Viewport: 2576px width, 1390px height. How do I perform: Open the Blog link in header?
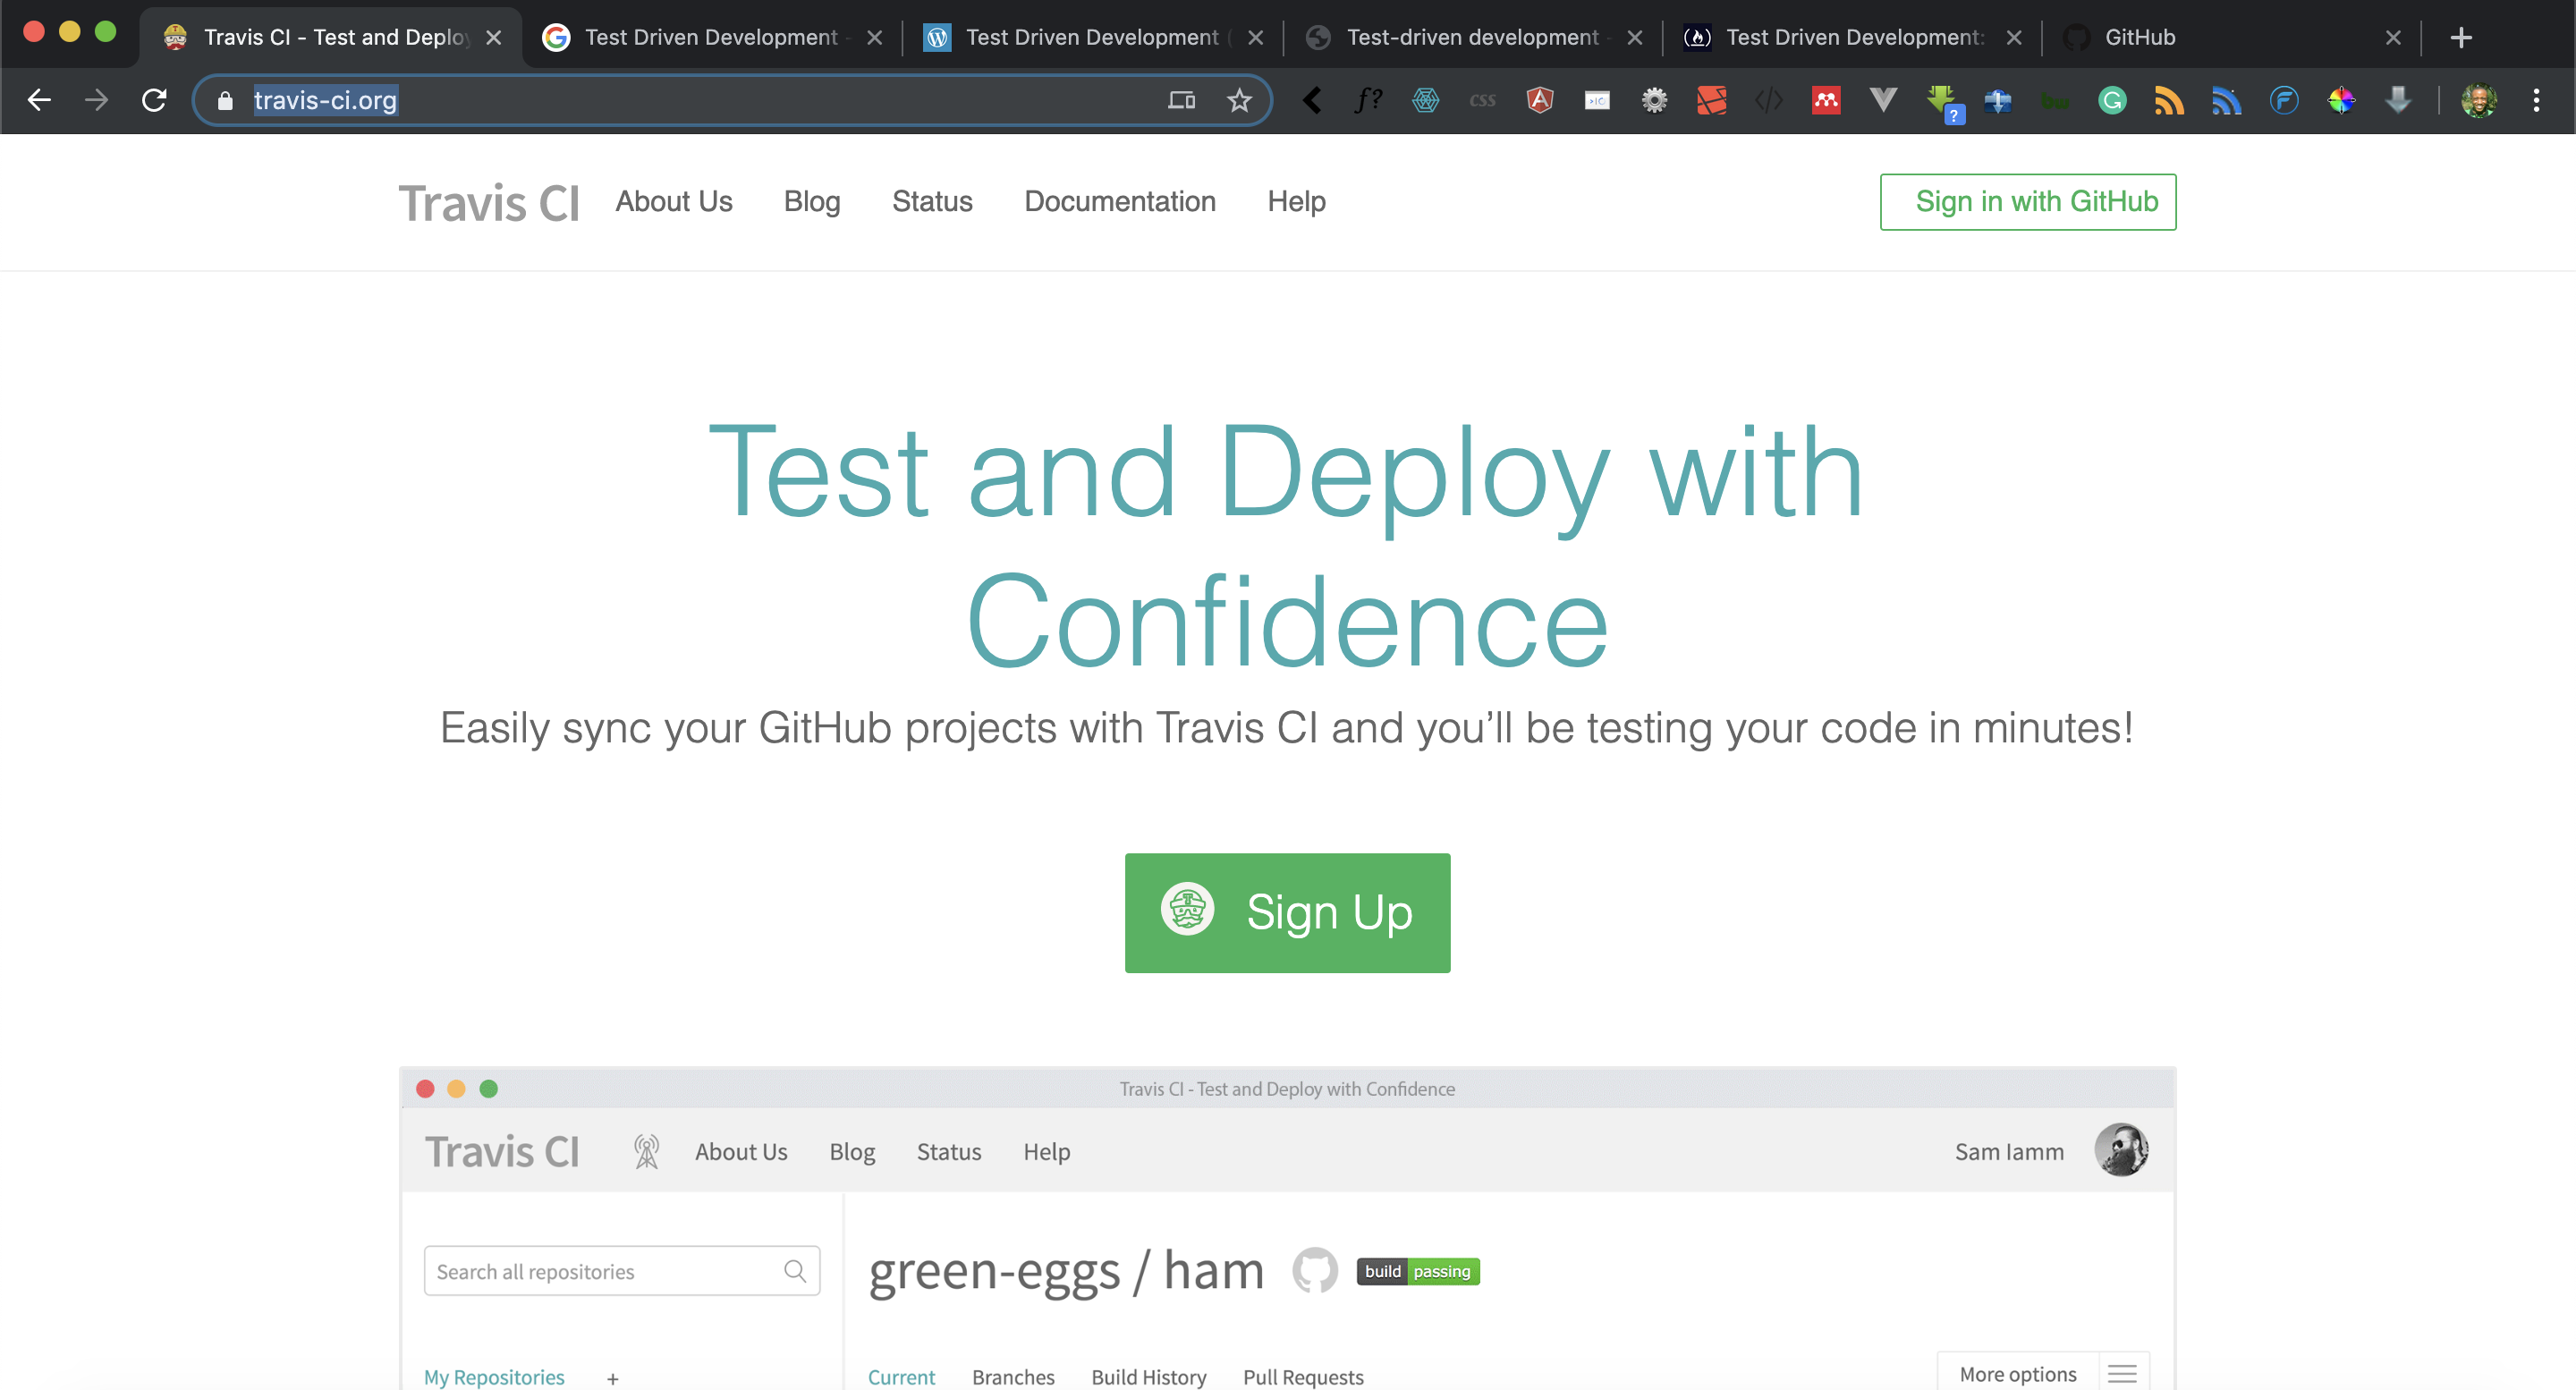(811, 201)
